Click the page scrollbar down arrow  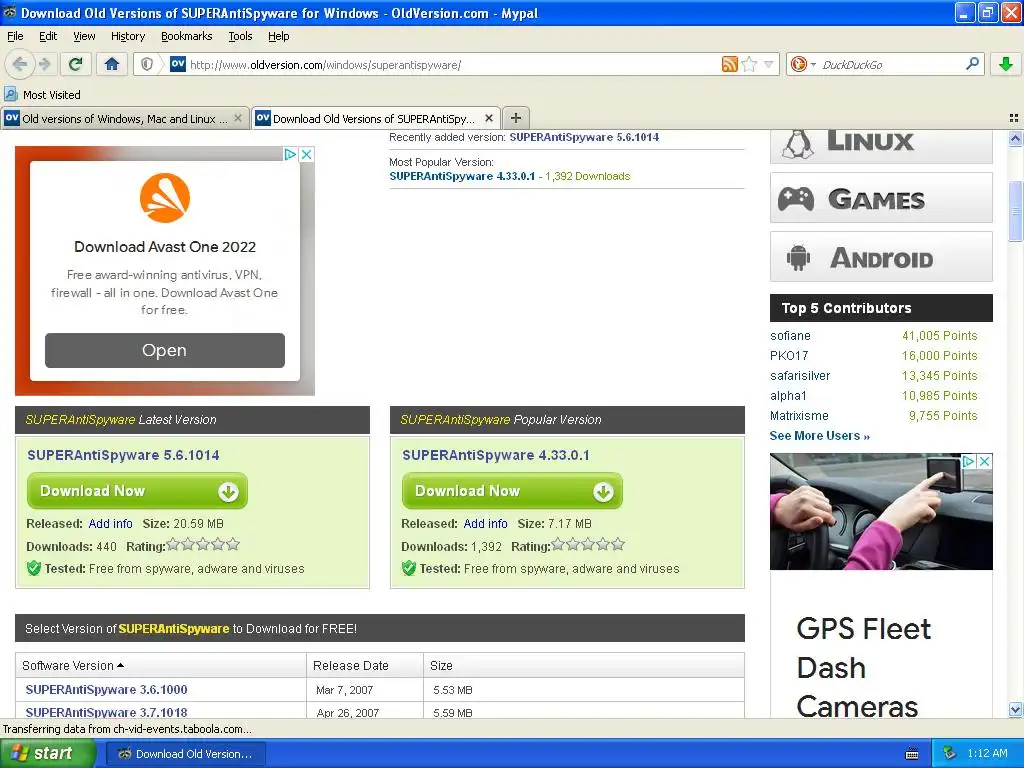[1015, 709]
